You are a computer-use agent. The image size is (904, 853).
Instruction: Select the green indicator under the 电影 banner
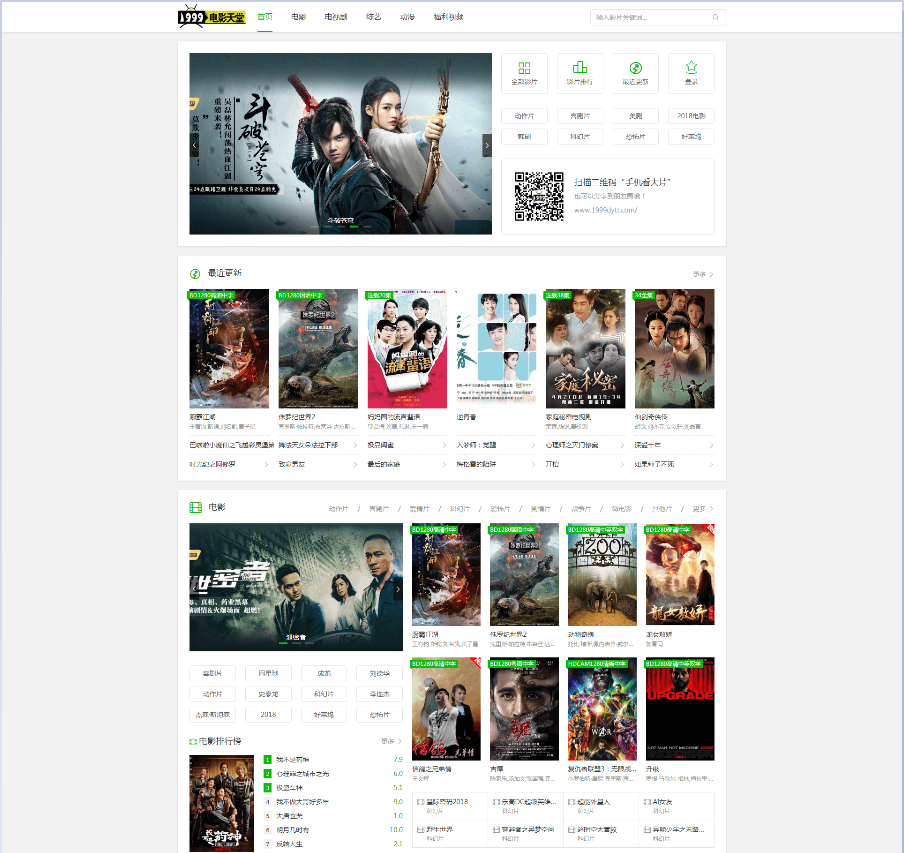point(284,643)
